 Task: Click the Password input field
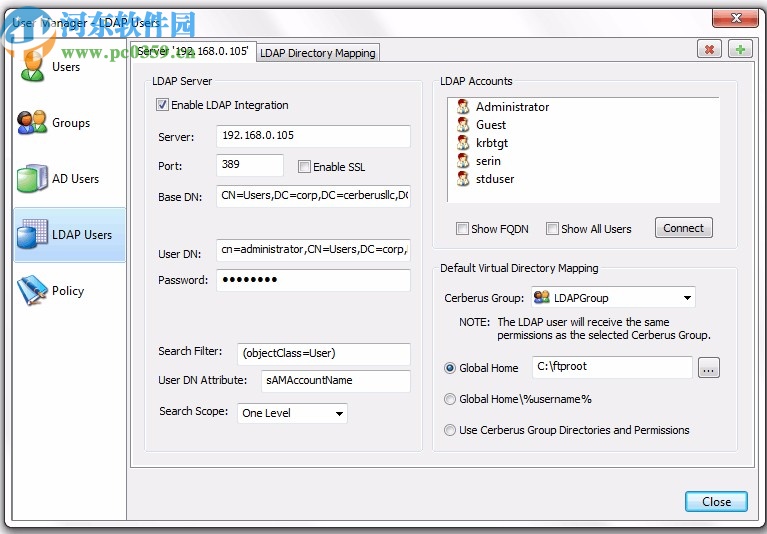point(313,280)
